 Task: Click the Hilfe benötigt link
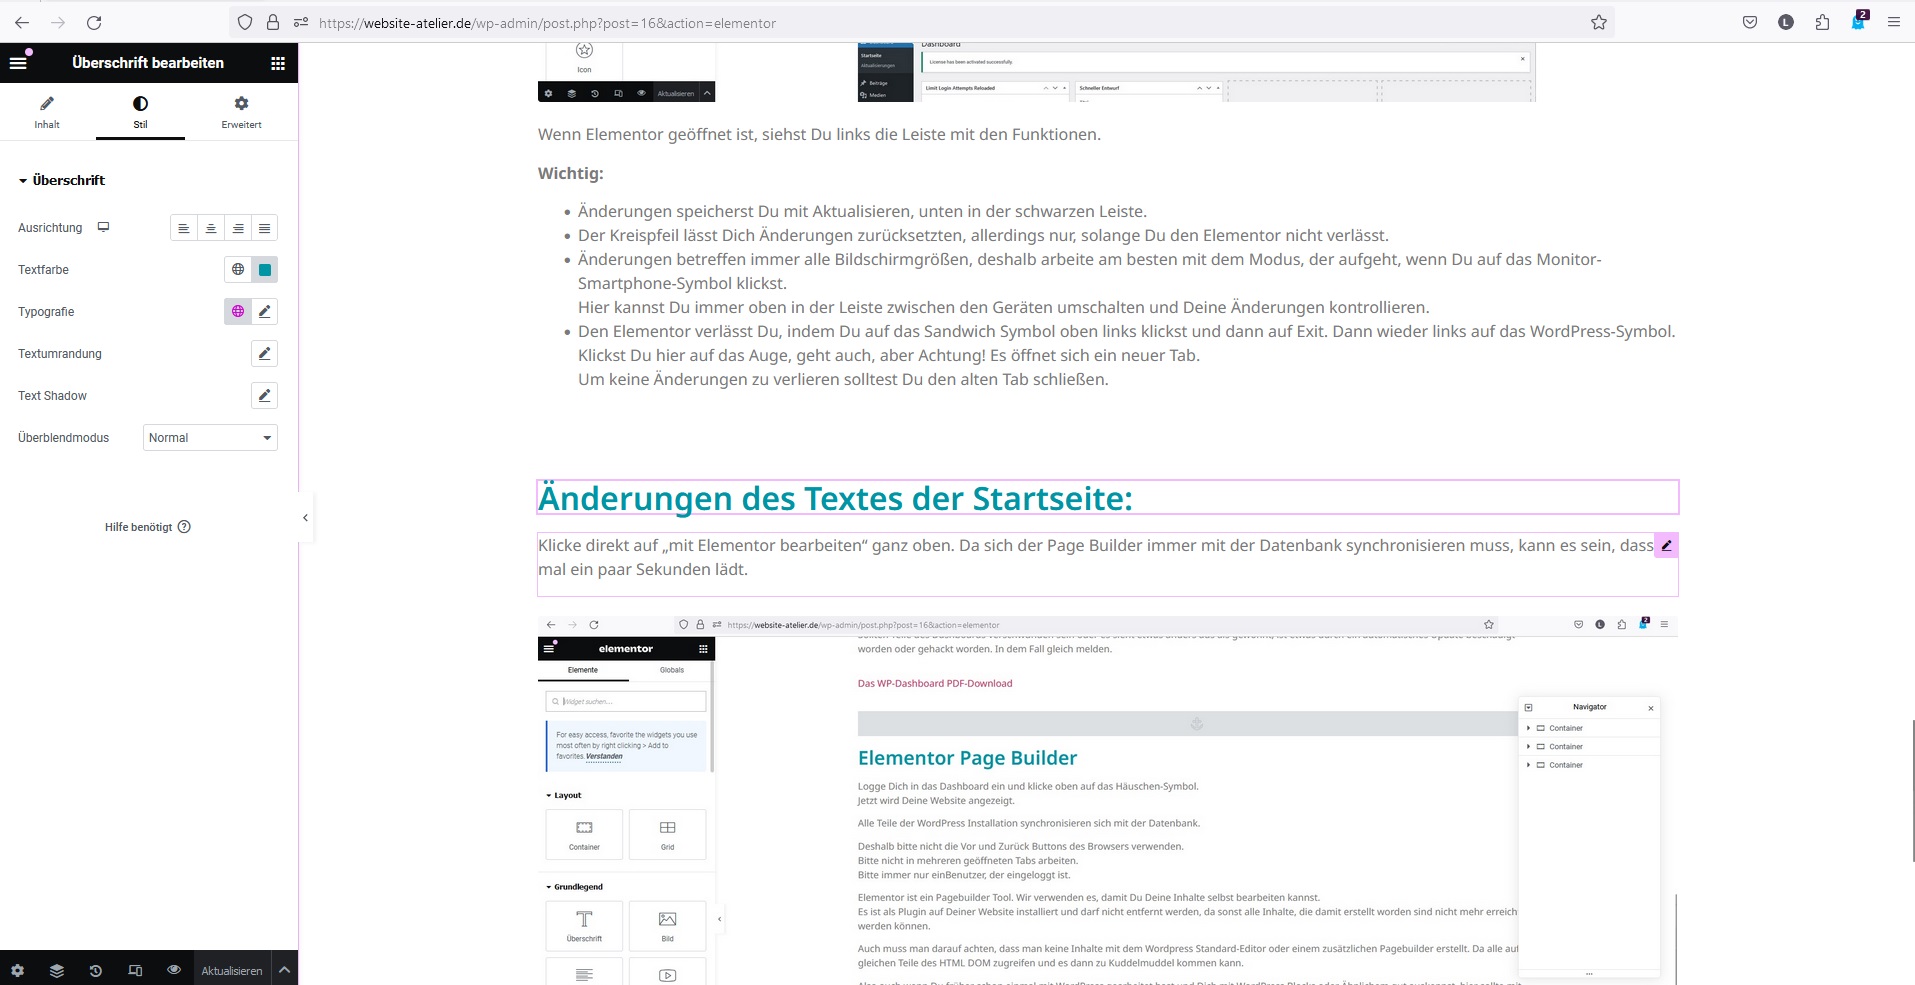point(147,527)
